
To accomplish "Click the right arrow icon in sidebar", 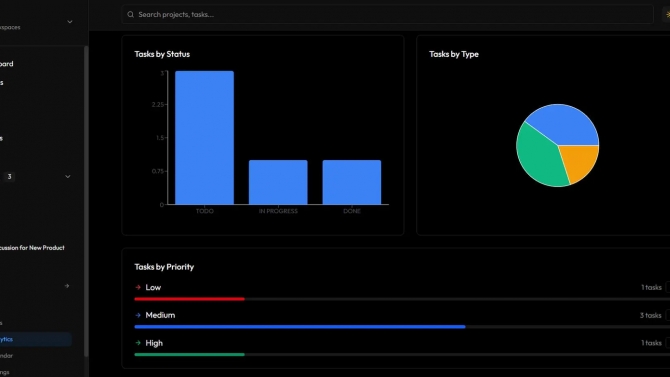I will 67,286.
